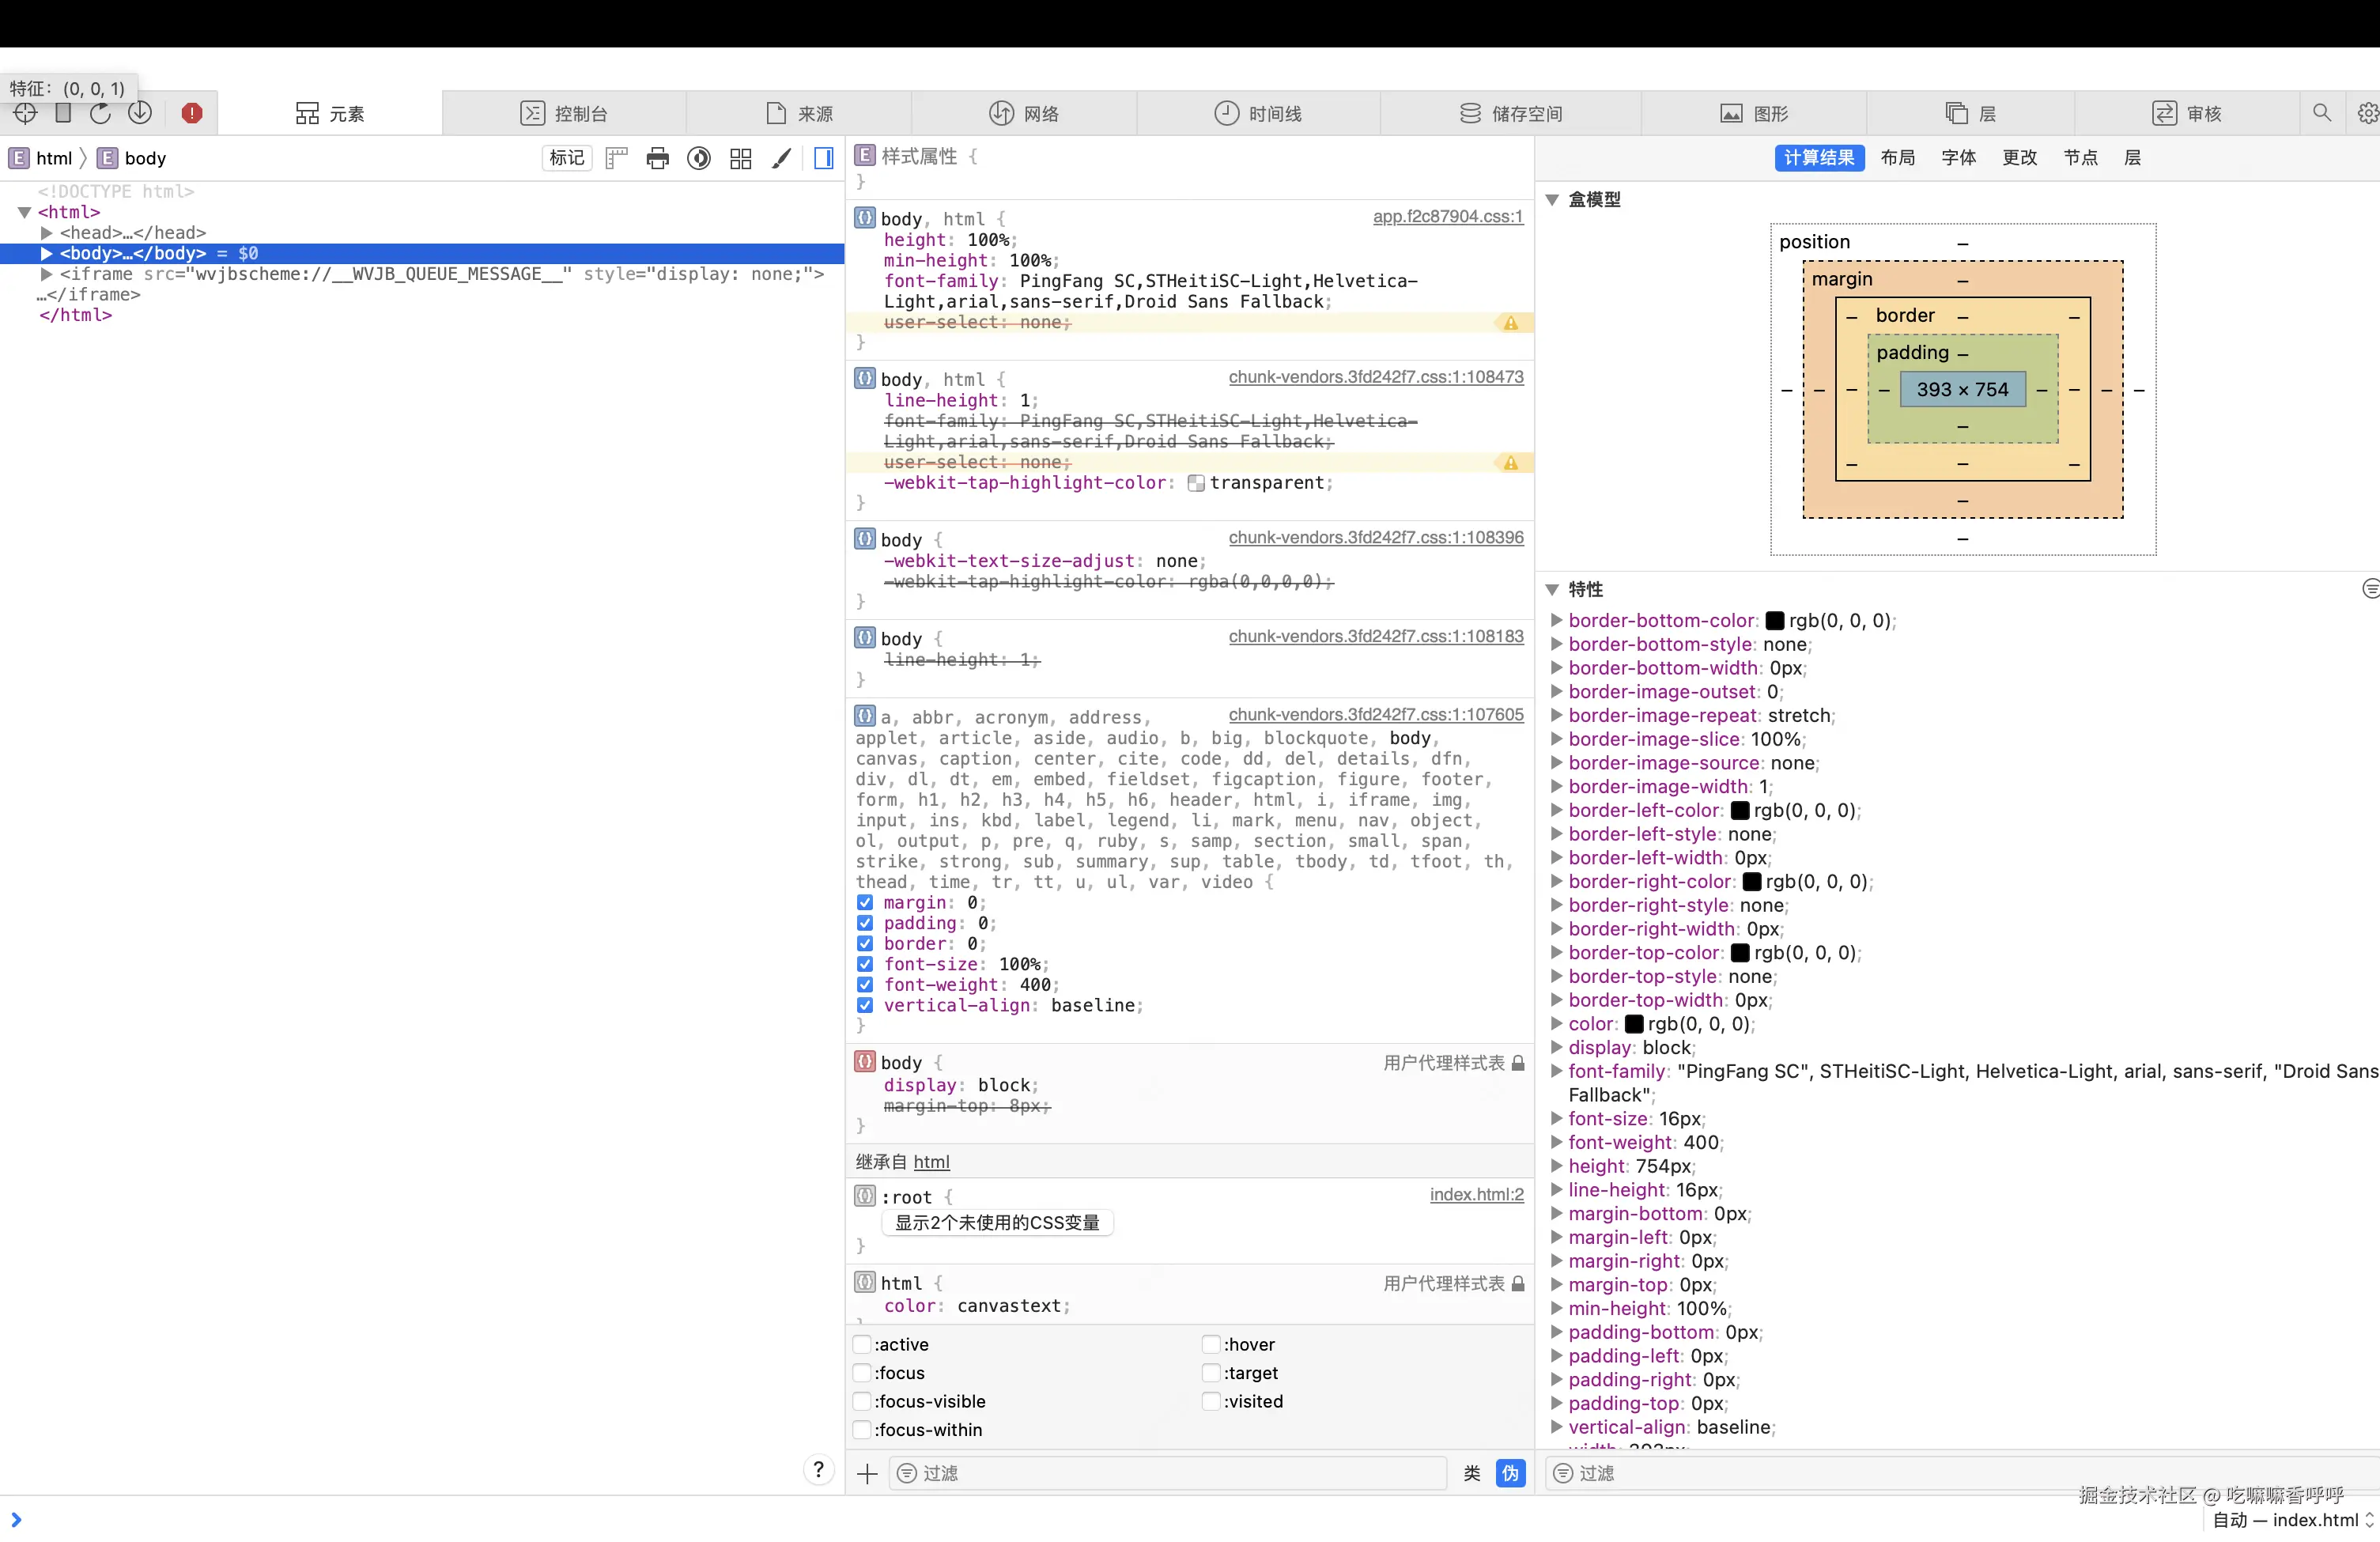Uncheck the margin: 0 property checkbox

coord(865,902)
